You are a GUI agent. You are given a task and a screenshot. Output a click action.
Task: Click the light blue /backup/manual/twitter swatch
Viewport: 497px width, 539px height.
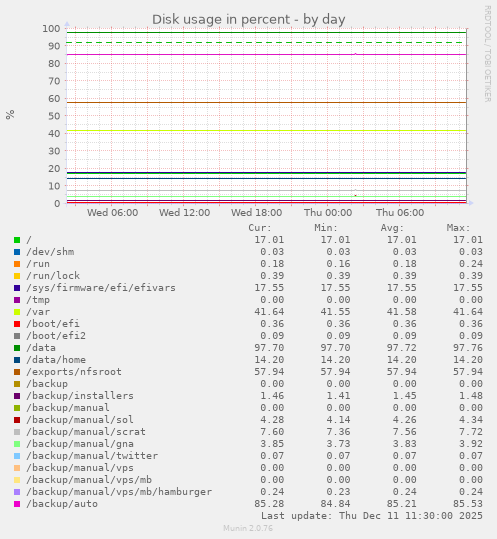point(17,456)
